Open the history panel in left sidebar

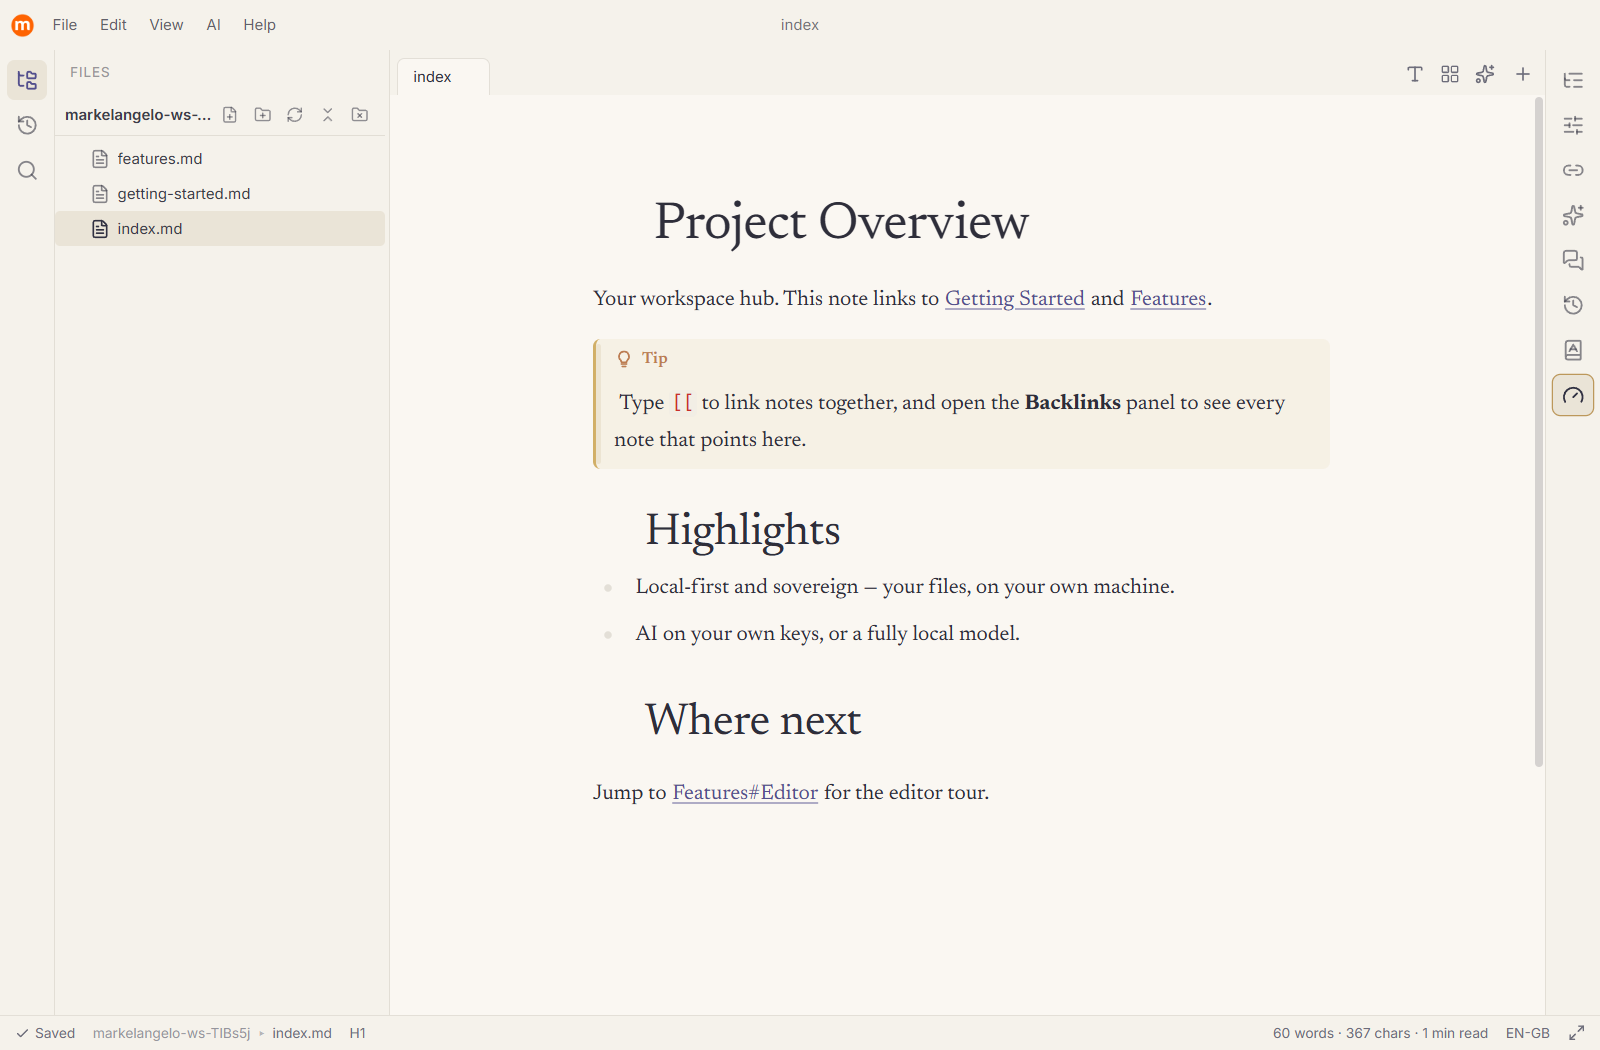[27, 125]
